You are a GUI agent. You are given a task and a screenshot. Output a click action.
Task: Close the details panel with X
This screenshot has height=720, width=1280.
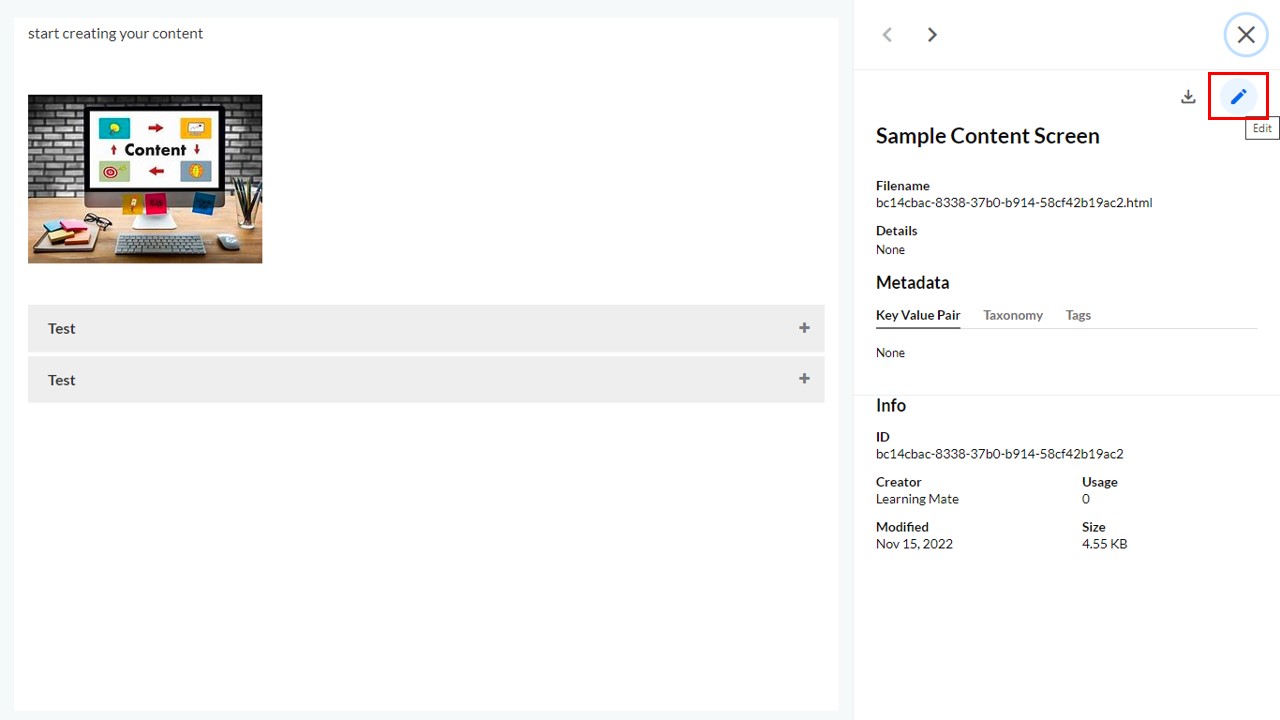pos(1246,35)
